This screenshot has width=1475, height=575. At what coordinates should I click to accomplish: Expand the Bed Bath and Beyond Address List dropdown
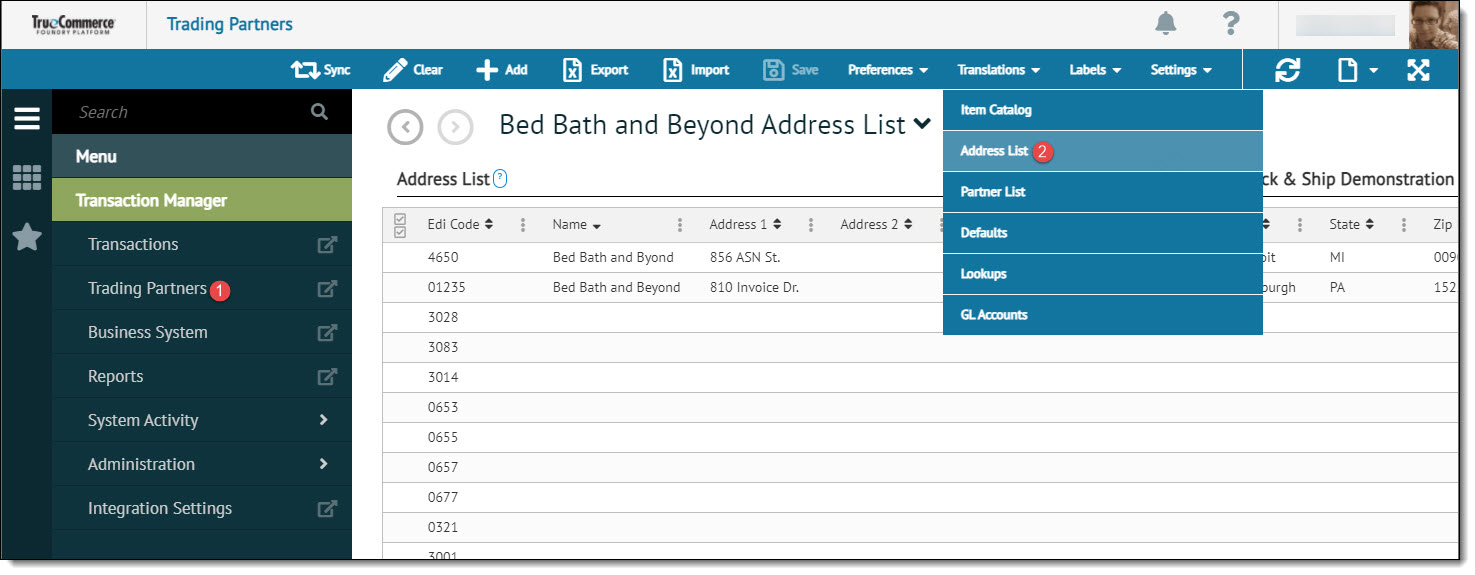[922, 125]
